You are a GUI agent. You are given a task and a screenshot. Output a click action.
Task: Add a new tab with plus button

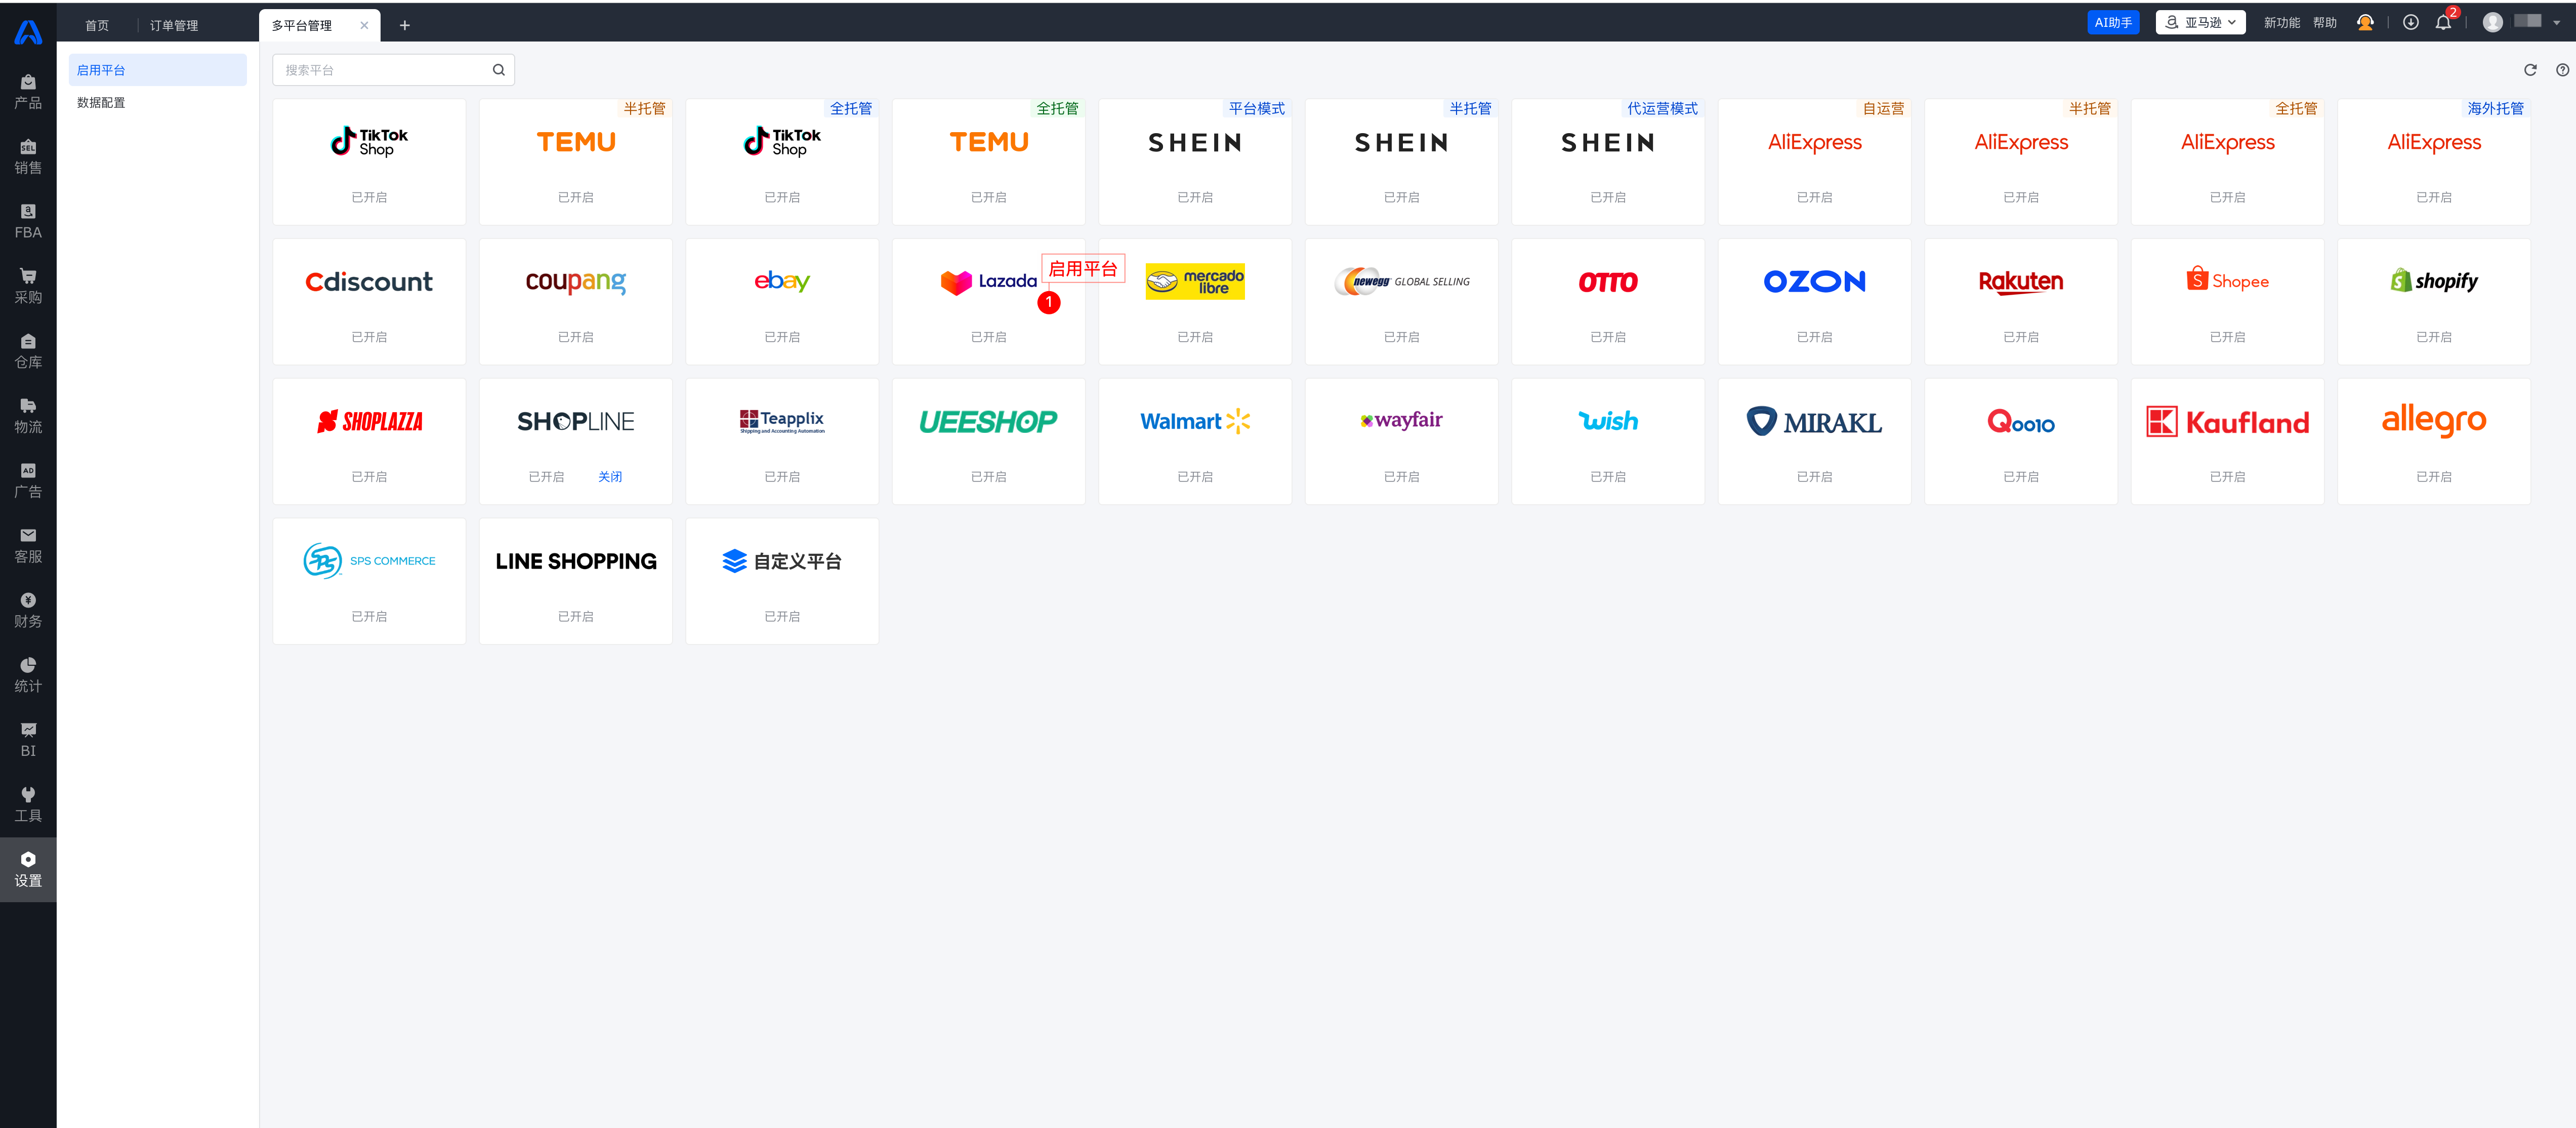point(404,25)
